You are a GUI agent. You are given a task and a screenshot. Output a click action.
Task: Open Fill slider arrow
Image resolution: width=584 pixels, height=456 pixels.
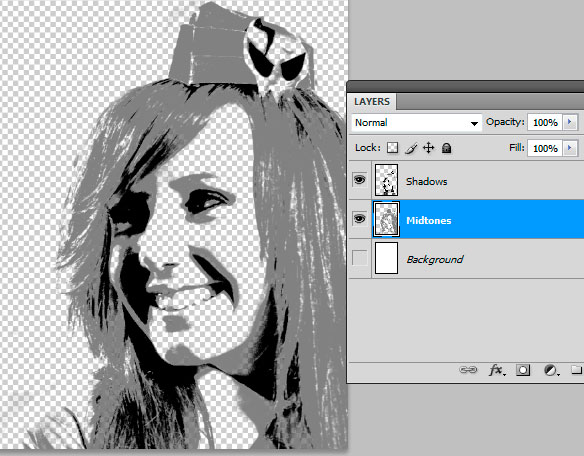point(570,148)
